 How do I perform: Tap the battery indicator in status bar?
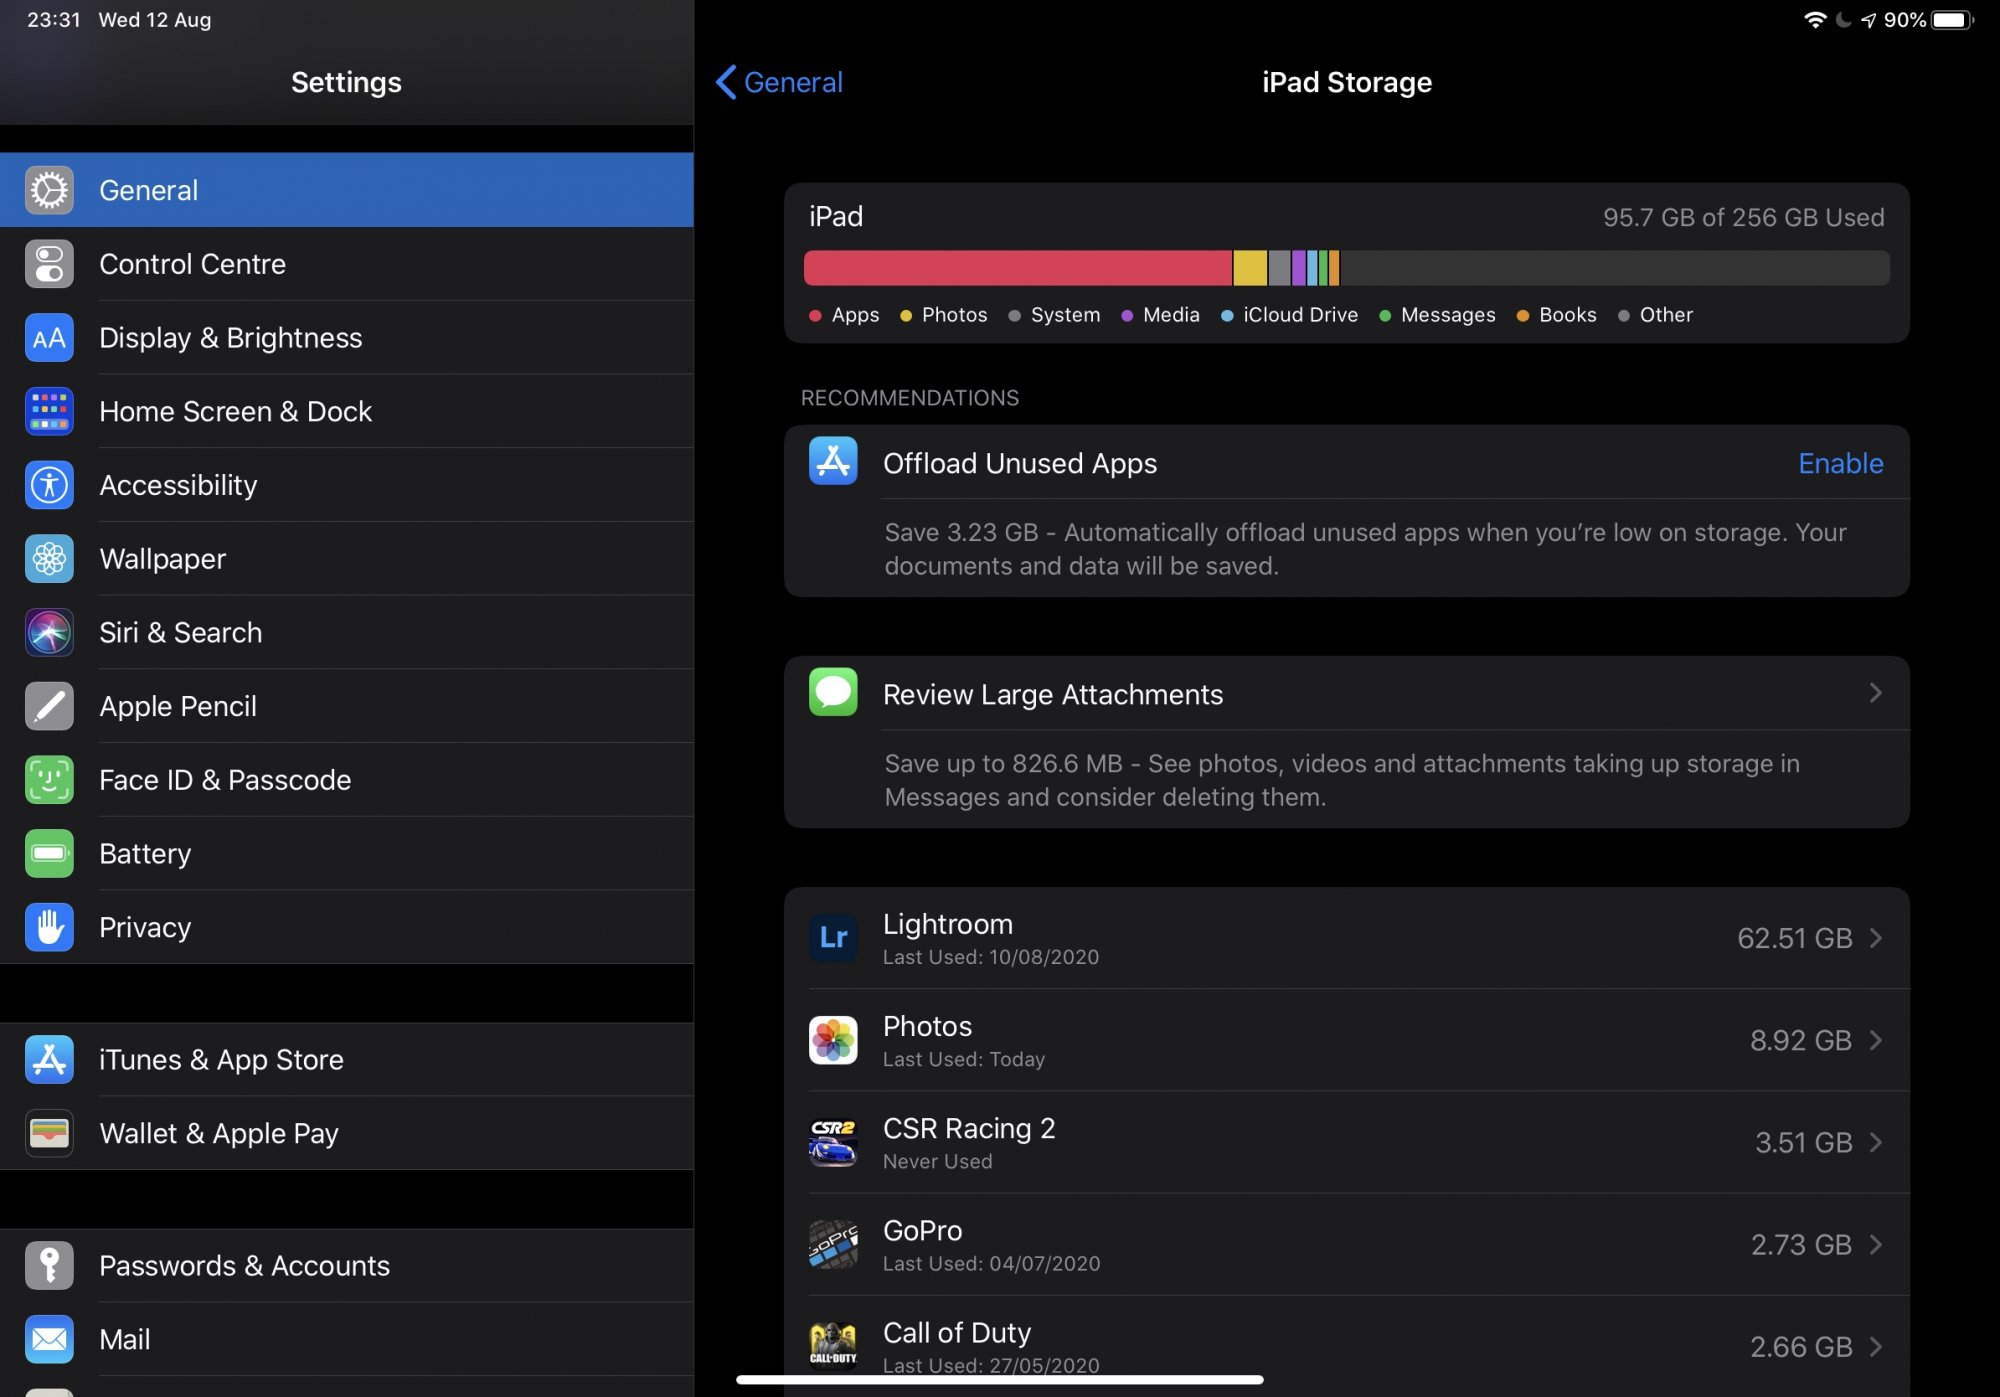(x=1952, y=20)
